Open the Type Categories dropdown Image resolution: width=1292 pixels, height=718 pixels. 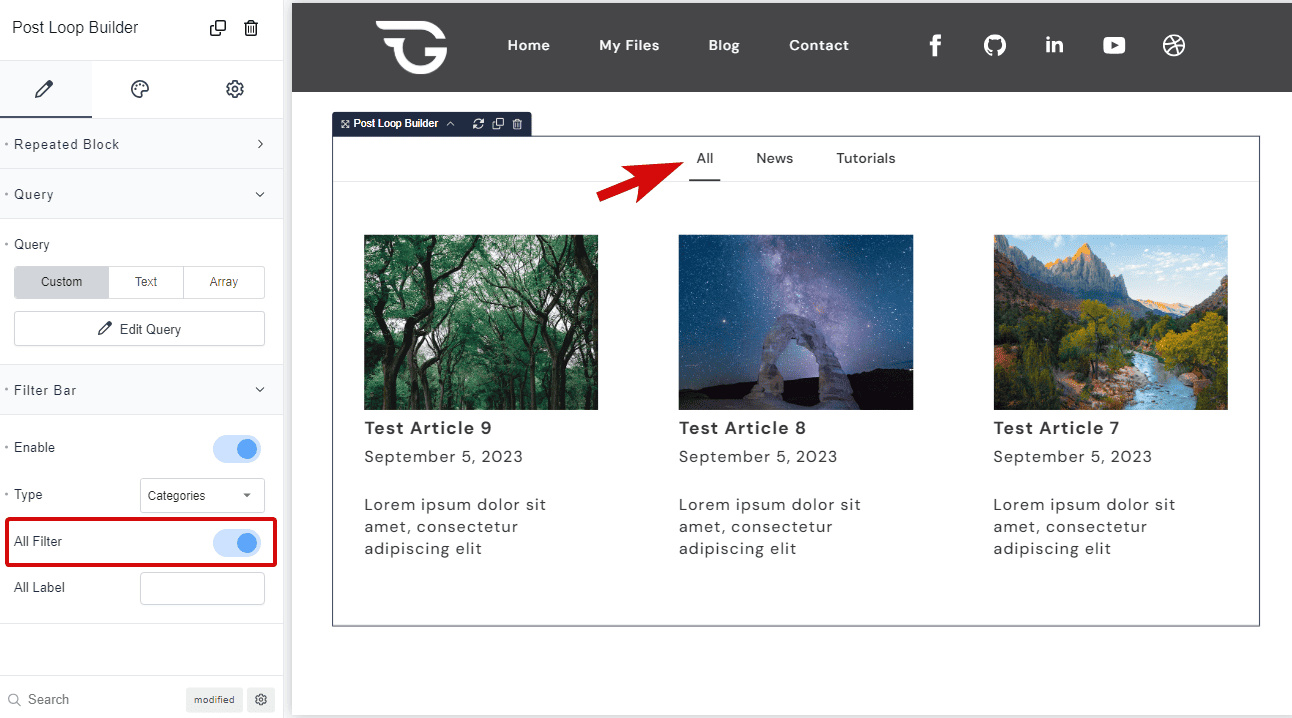click(x=202, y=496)
